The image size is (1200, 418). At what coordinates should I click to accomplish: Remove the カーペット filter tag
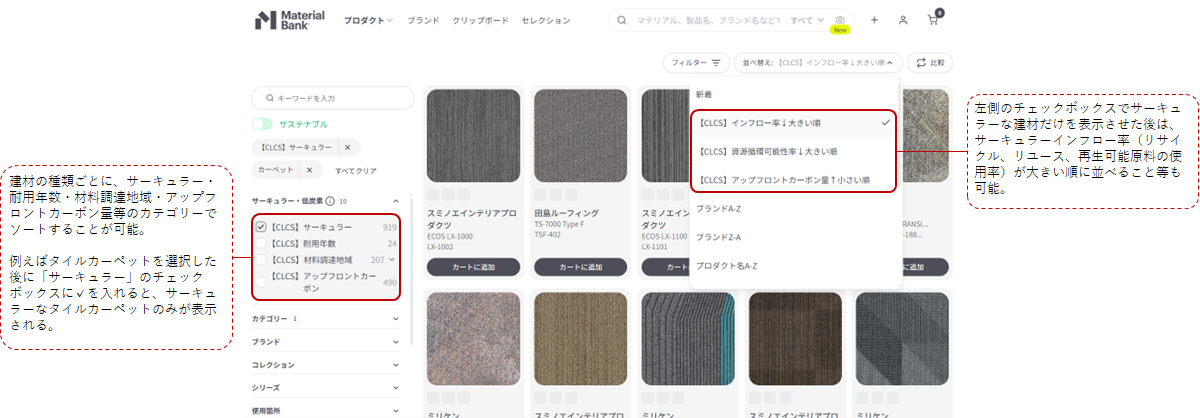(309, 170)
